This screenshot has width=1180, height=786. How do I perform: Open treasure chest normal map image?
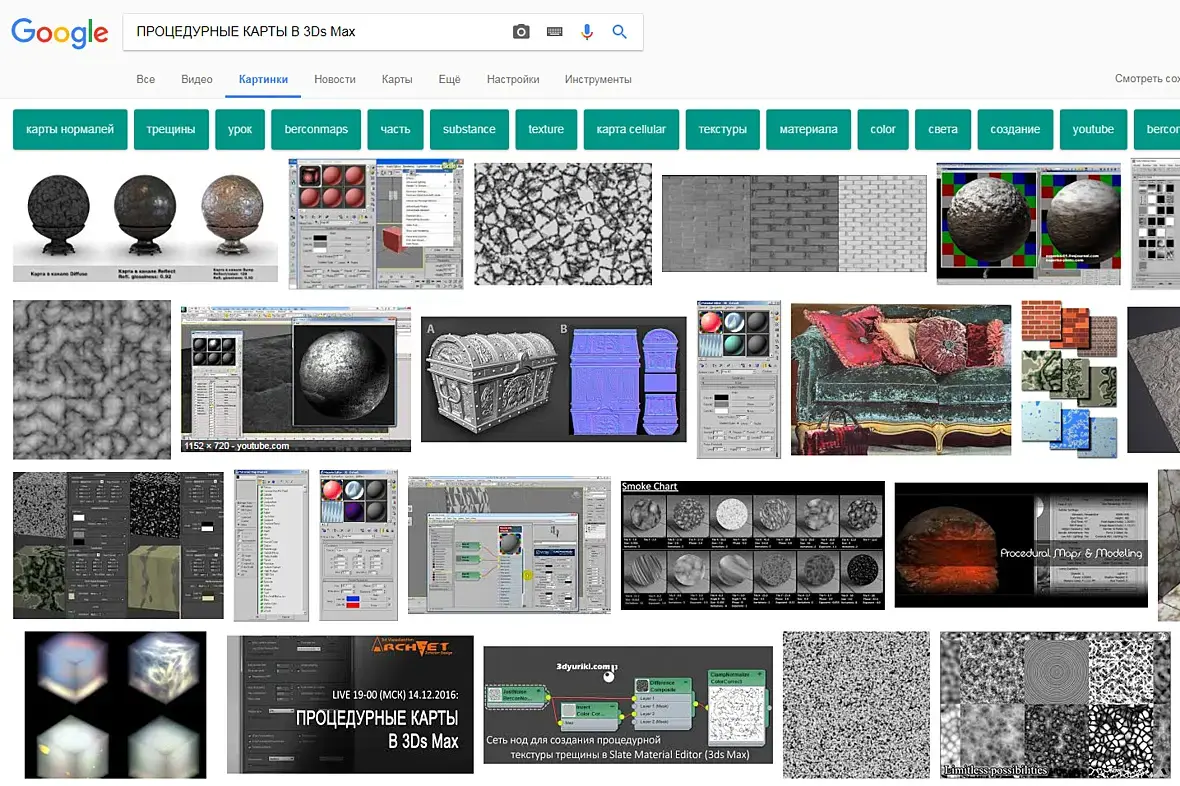[x=553, y=379]
